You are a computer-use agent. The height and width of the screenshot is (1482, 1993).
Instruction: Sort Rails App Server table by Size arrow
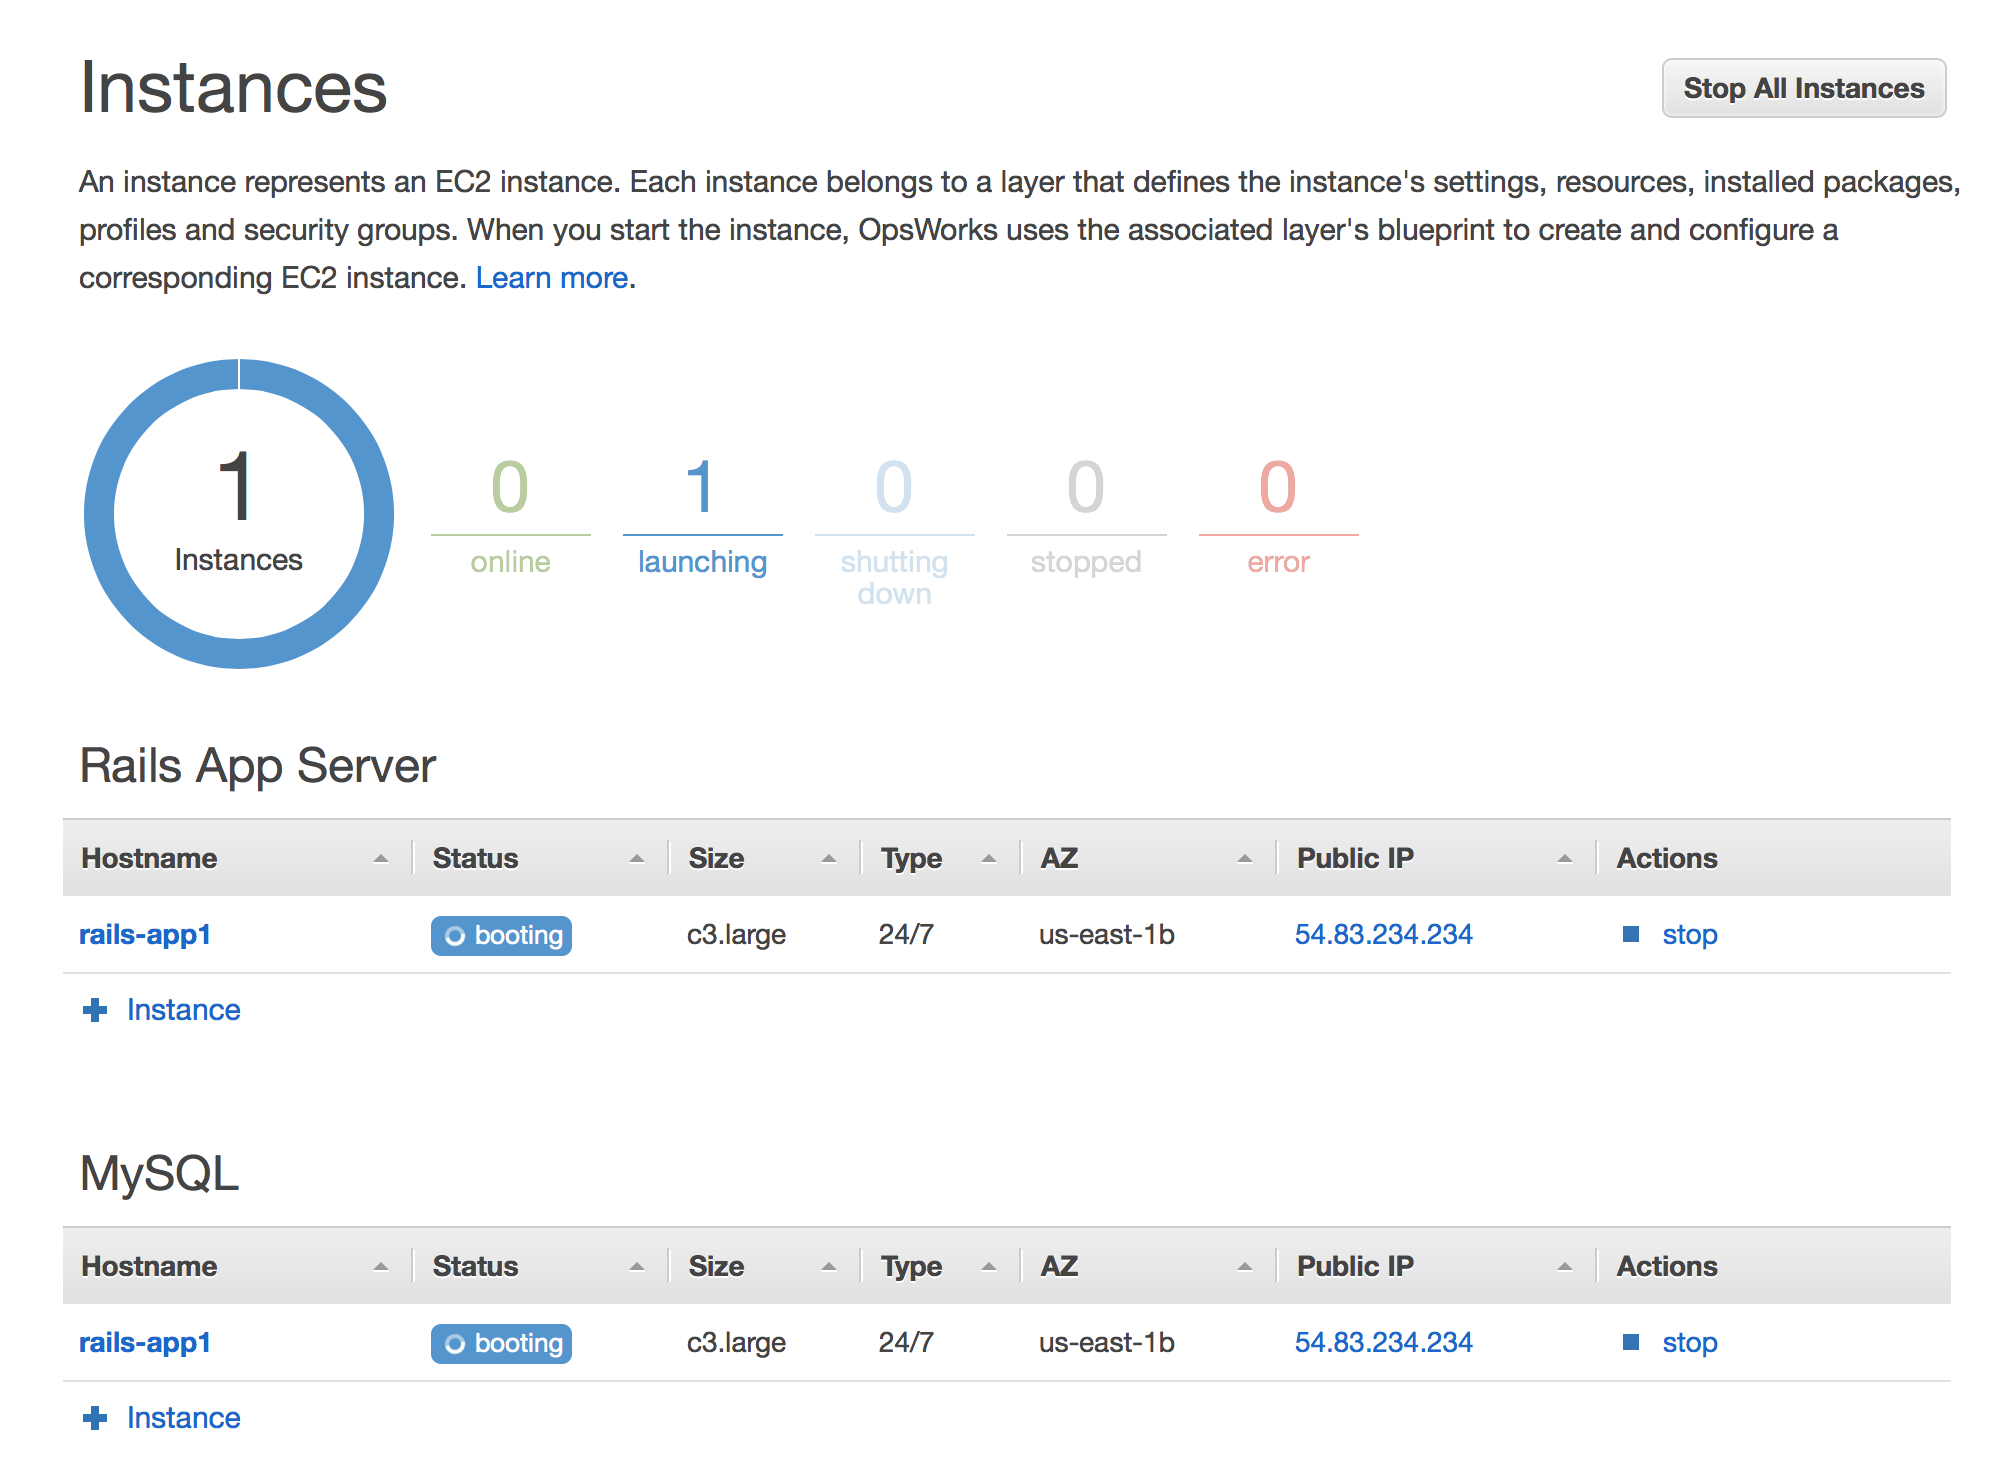(x=828, y=859)
